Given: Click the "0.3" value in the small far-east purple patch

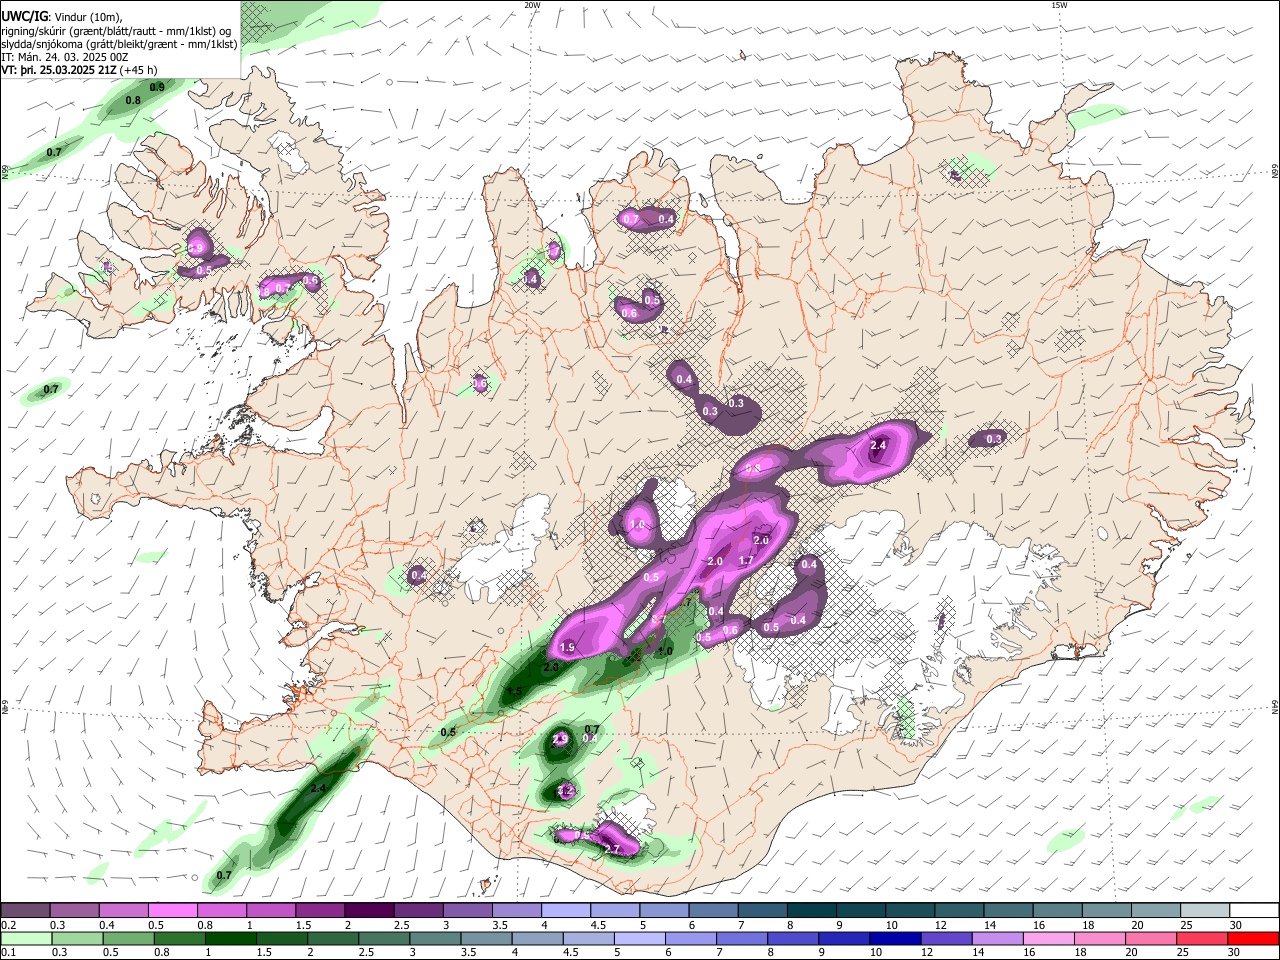Looking at the screenshot, I should 994,439.
